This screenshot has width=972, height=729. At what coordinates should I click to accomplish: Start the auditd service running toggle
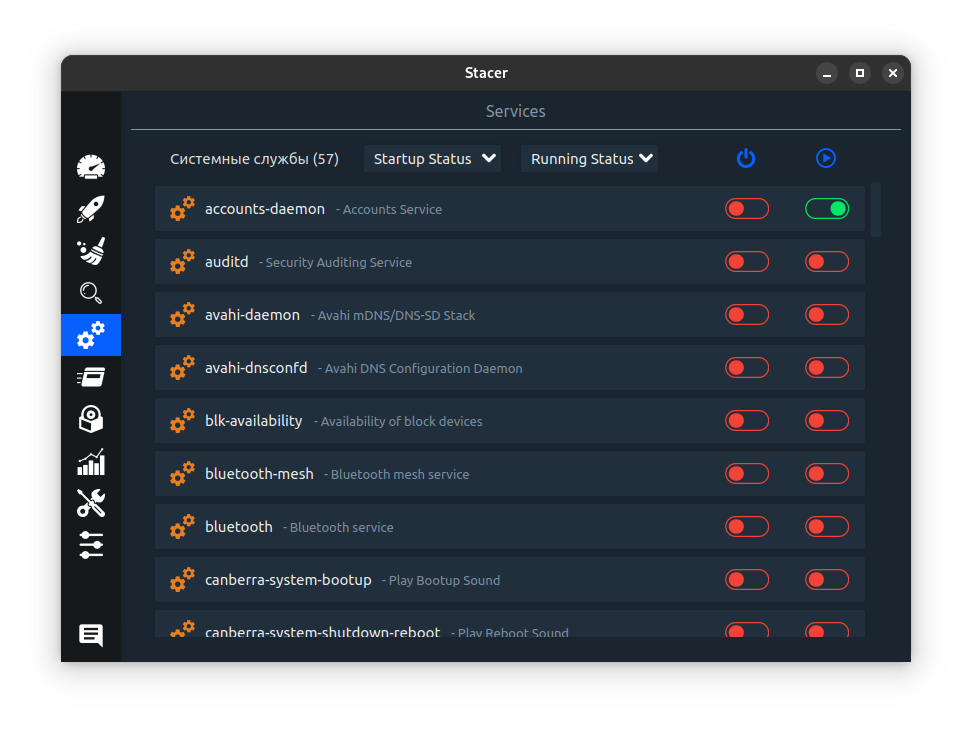827,262
